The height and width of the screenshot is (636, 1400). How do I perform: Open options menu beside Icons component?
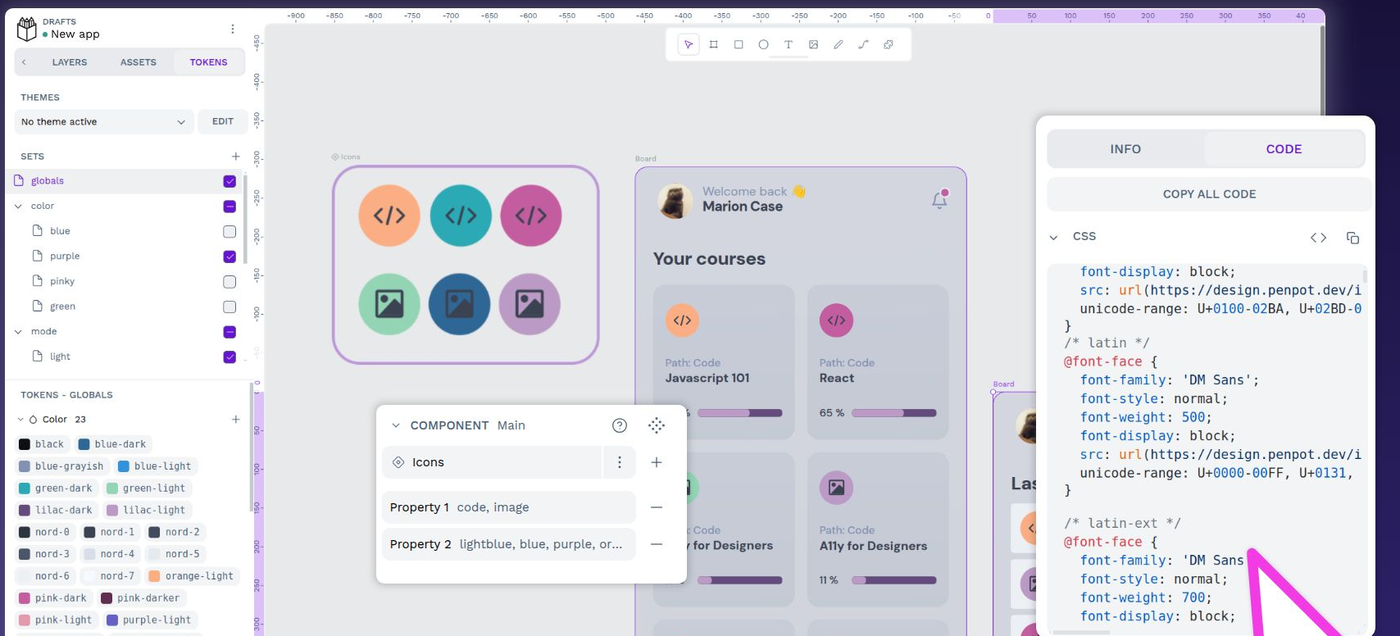tap(620, 462)
